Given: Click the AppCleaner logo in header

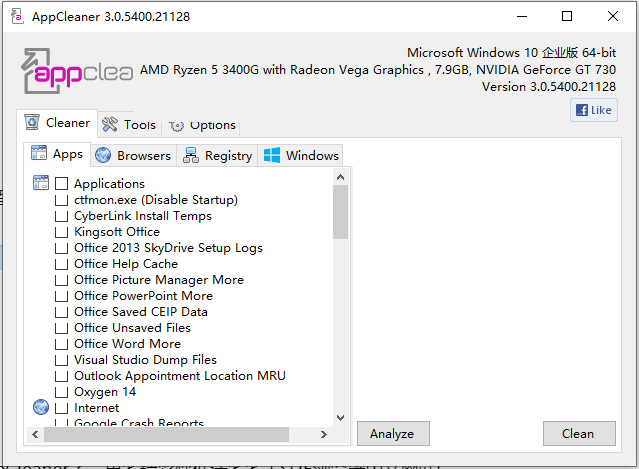Looking at the screenshot, I should [x=77, y=71].
